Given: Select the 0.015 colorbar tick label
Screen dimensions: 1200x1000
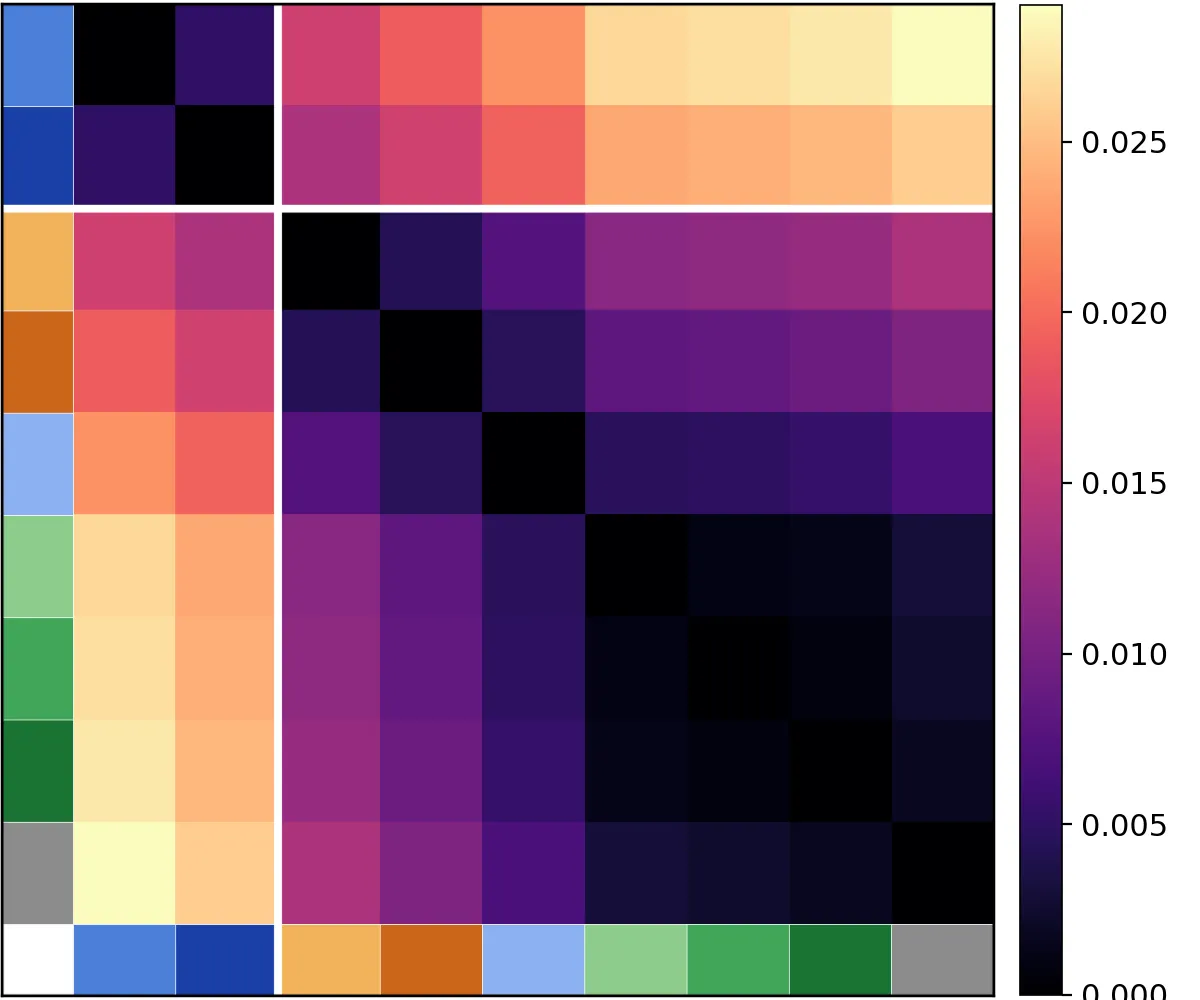Looking at the screenshot, I should 1125,484.
